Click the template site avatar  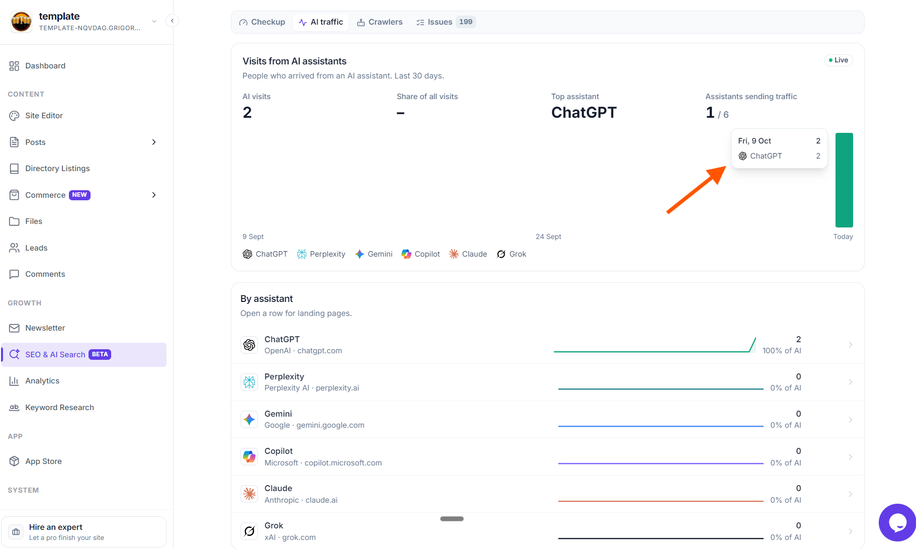point(21,21)
